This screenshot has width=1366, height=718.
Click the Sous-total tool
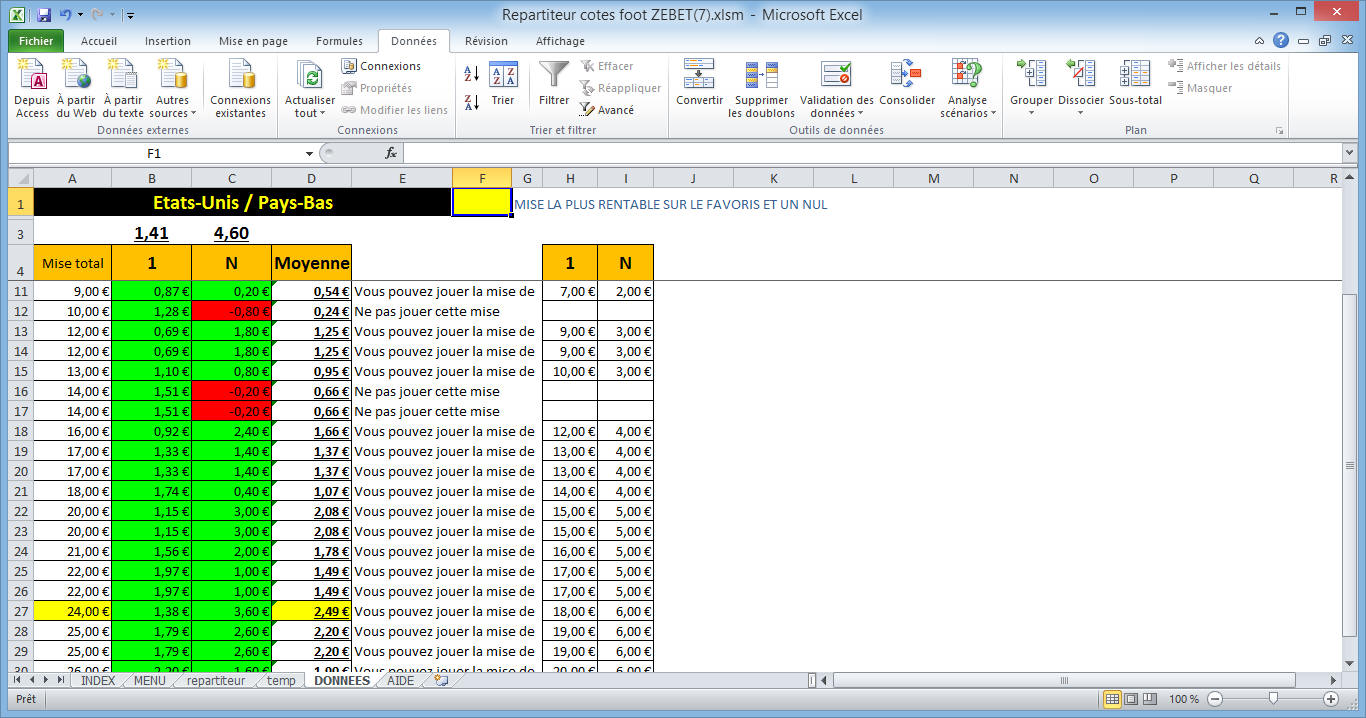1135,85
